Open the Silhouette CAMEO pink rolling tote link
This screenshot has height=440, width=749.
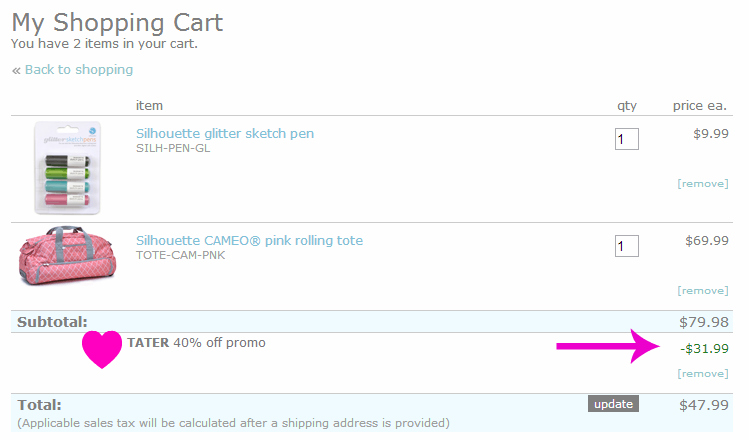249,240
